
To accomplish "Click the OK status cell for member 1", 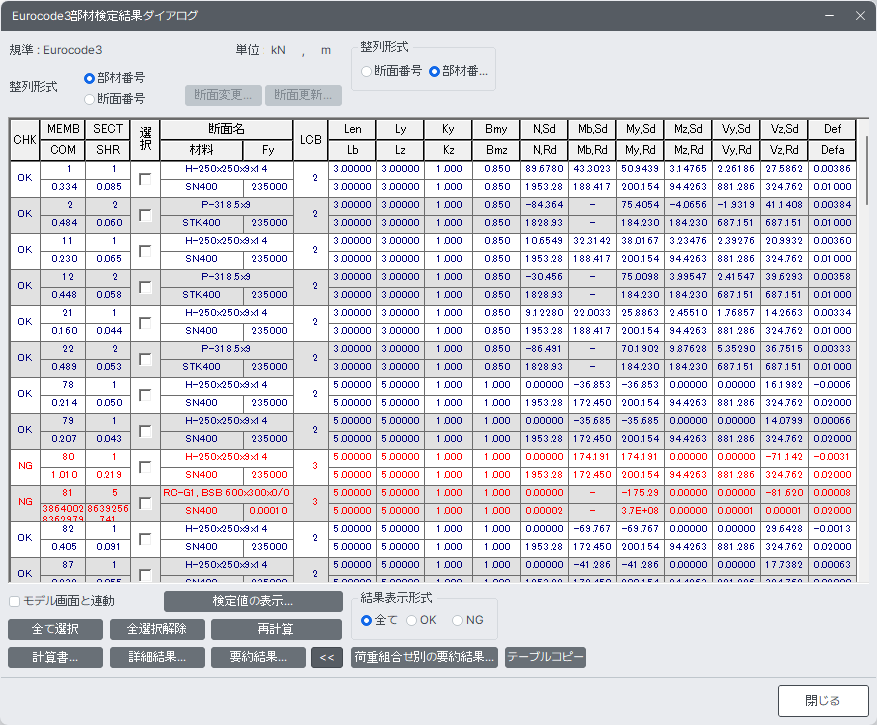I will point(25,178).
